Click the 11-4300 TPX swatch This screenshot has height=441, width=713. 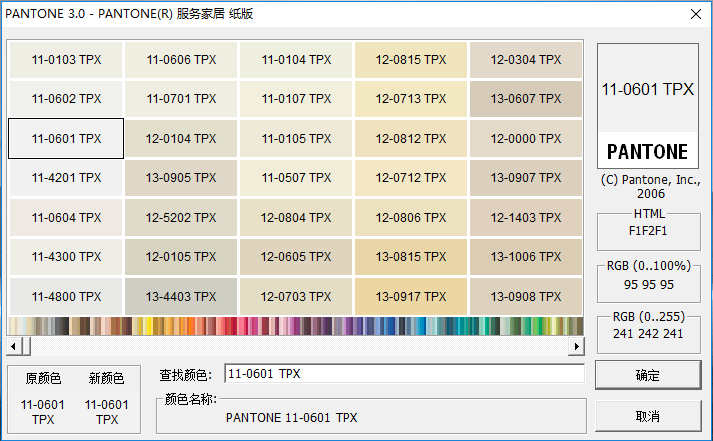tap(66, 257)
